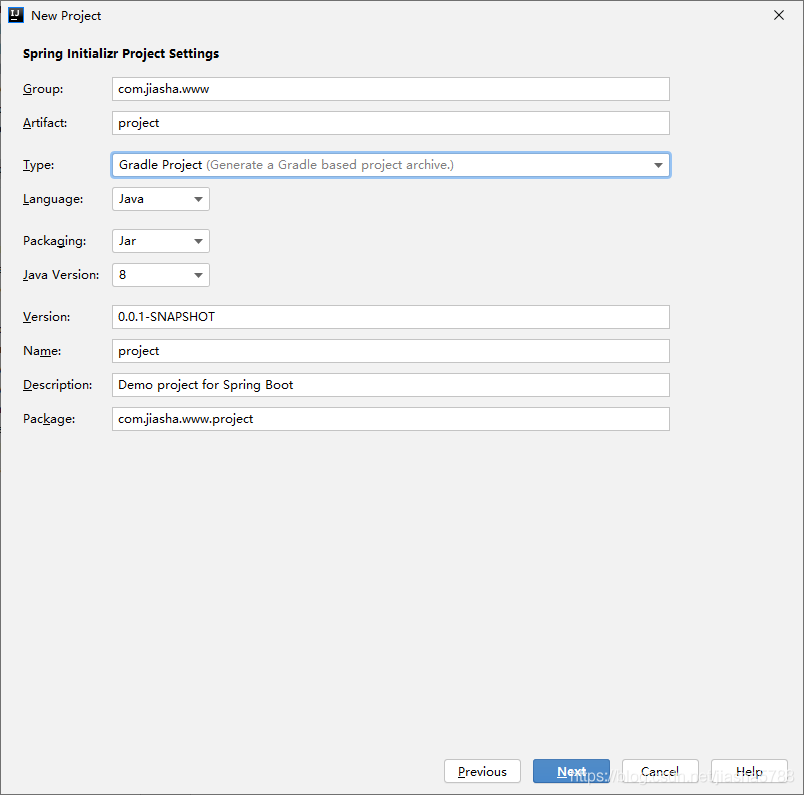Click the Version field with 0.0.1-SNAPSHOT
Viewport: 804px width, 795px height.
click(x=390, y=317)
